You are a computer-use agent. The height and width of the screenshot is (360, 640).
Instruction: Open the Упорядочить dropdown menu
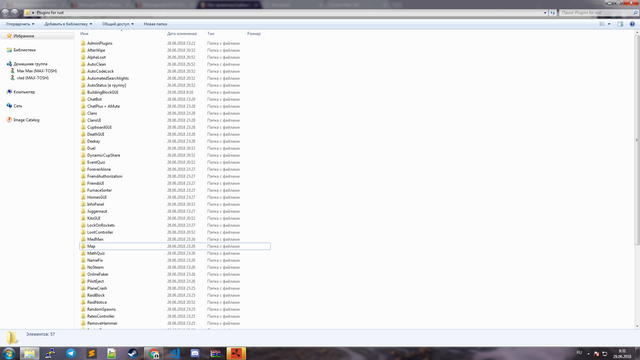(20, 24)
